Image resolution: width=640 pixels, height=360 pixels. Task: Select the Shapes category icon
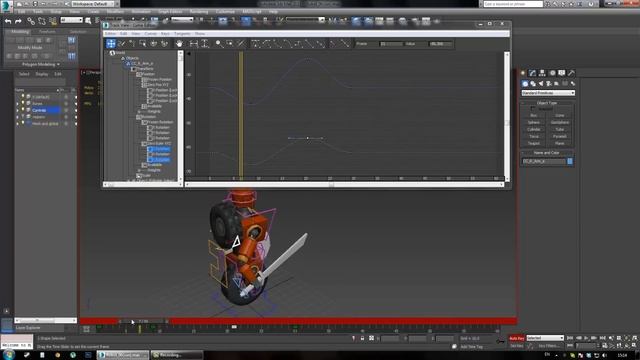533,84
